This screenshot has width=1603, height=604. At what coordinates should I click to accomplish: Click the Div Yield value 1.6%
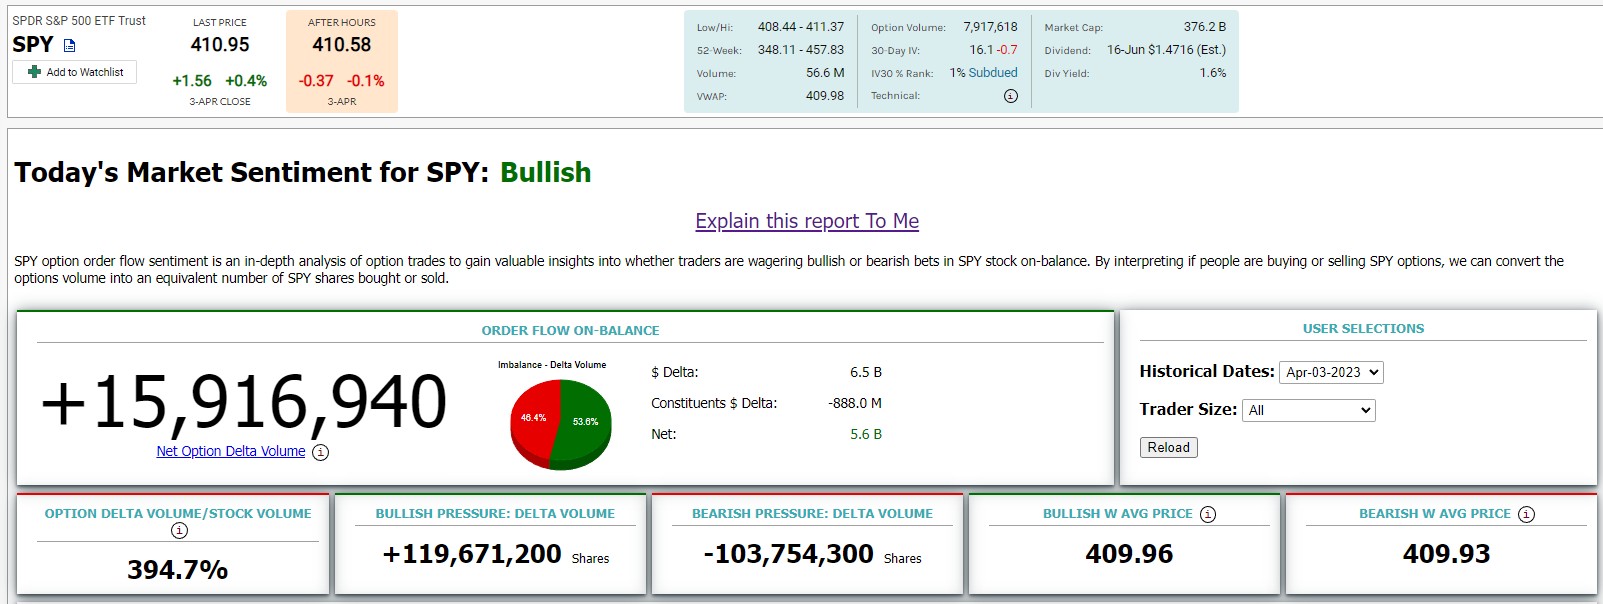click(x=1213, y=73)
